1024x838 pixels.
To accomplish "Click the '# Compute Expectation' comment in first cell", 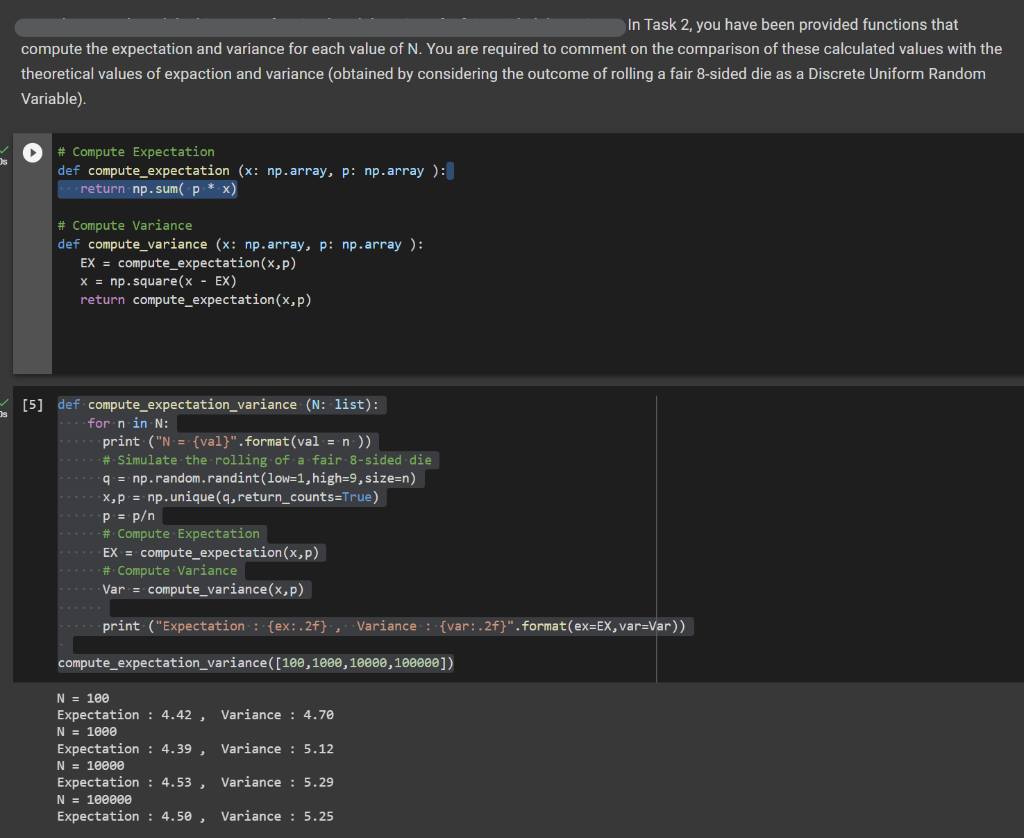I will 136,152.
